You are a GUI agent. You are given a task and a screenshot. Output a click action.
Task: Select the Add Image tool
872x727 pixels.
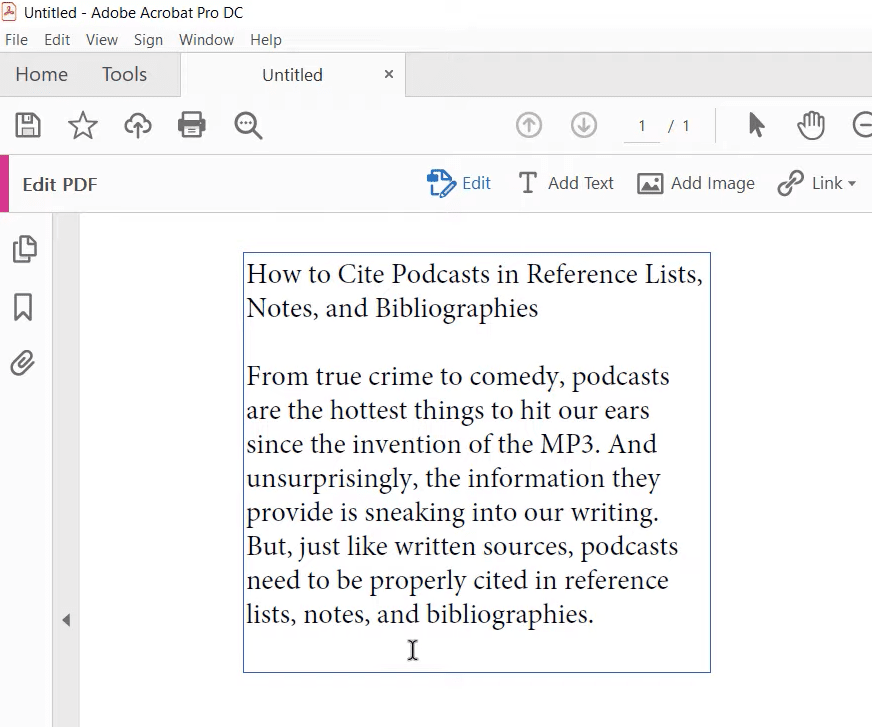(x=696, y=183)
